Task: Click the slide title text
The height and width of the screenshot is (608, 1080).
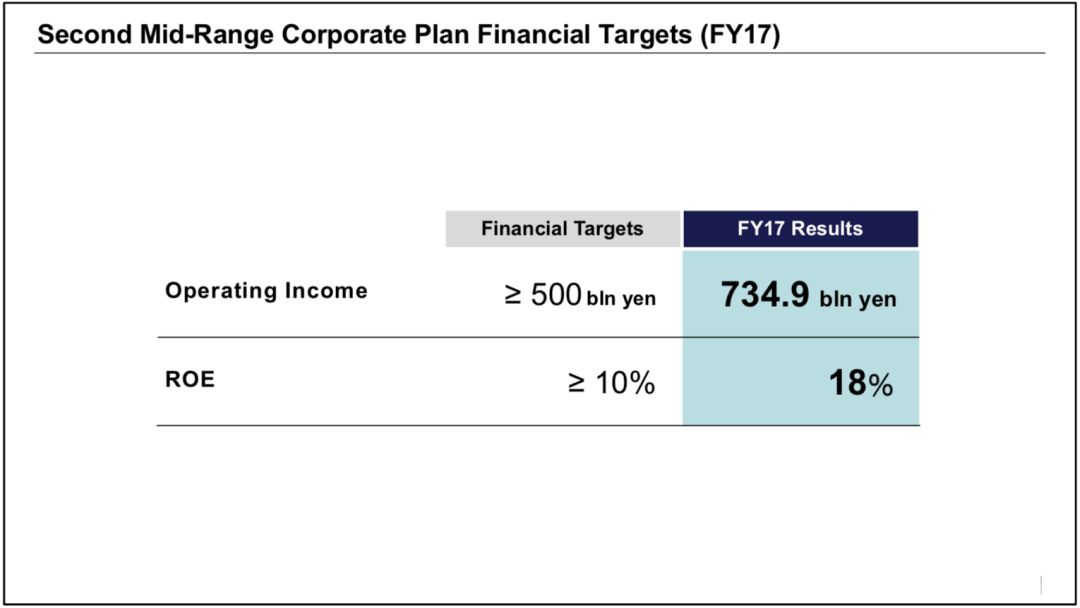Action: click(408, 35)
